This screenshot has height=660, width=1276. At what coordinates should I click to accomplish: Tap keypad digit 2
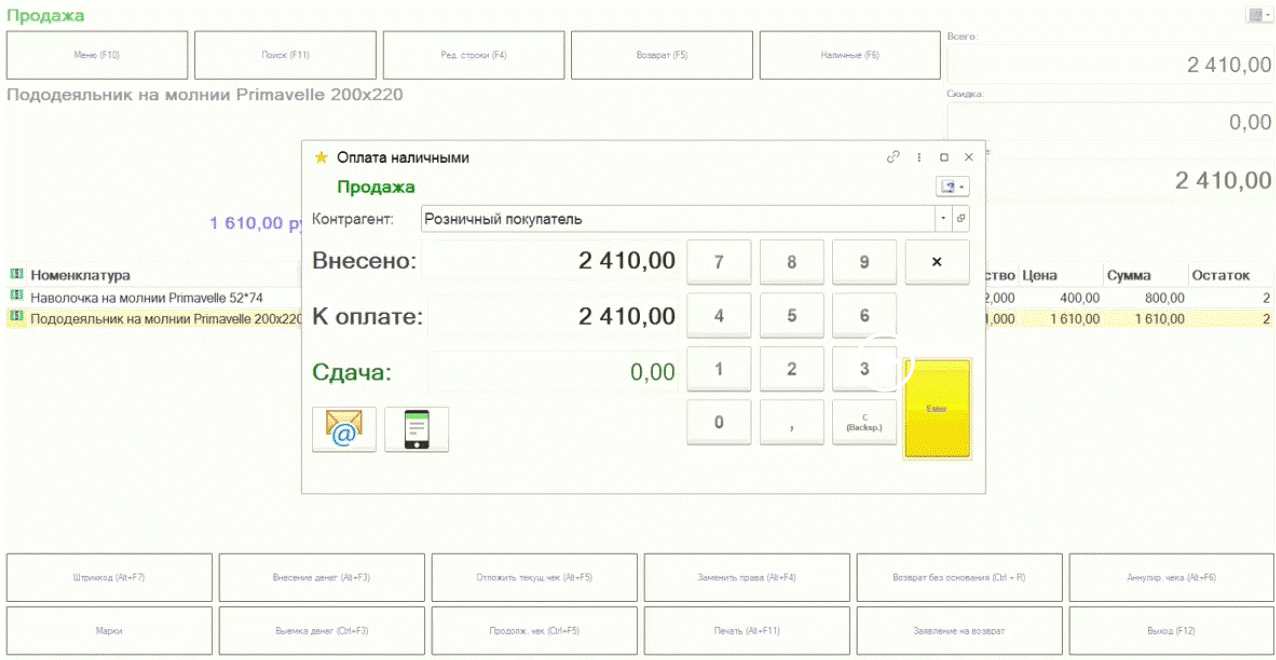(x=792, y=369)
